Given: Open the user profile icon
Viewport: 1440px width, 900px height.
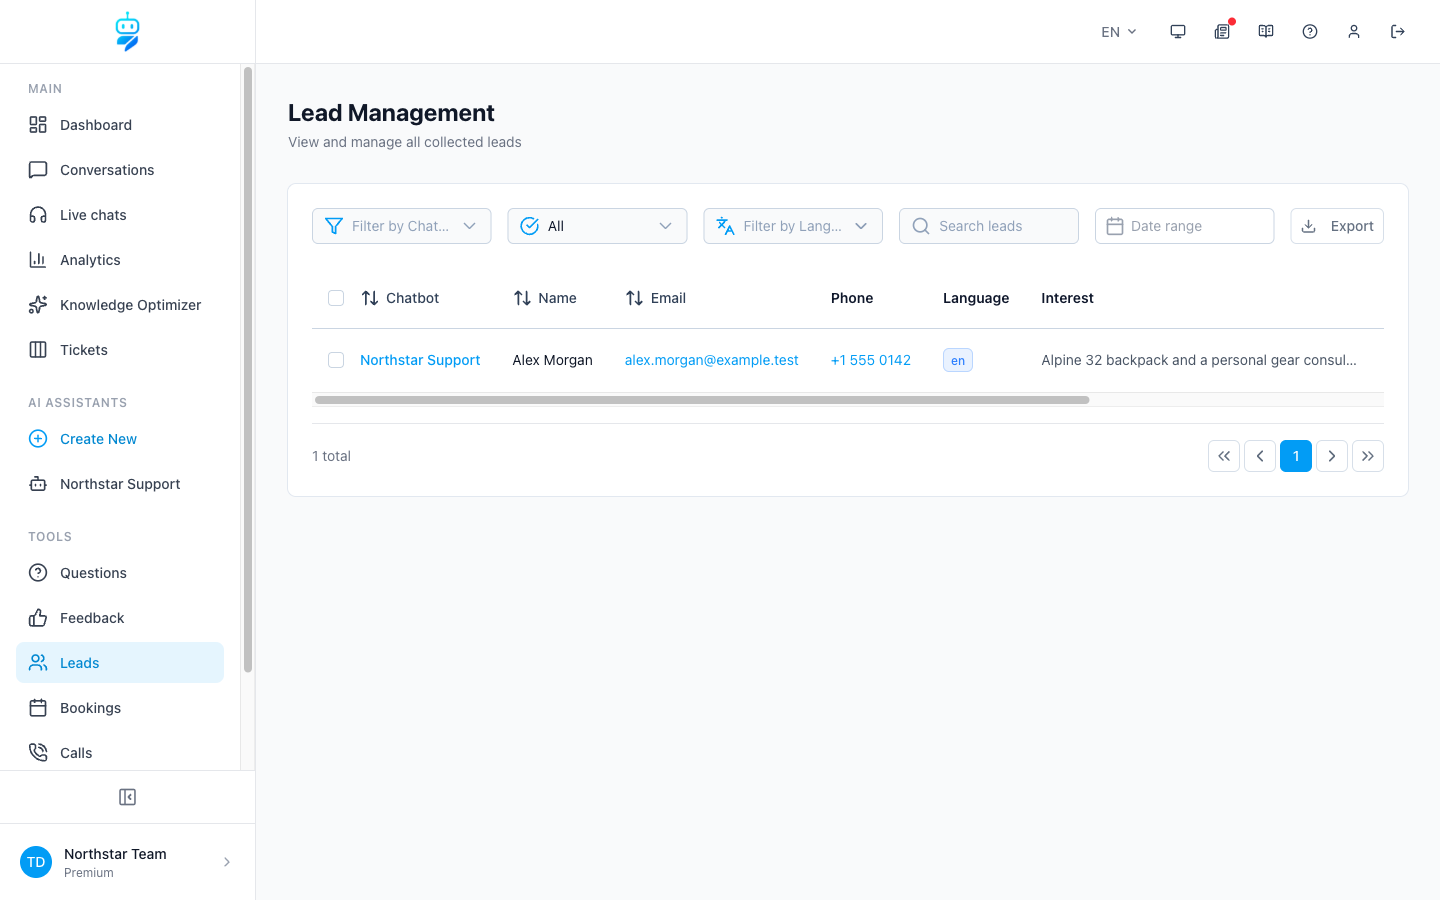Looking at the screenshot, I should tap(1354, 32).
